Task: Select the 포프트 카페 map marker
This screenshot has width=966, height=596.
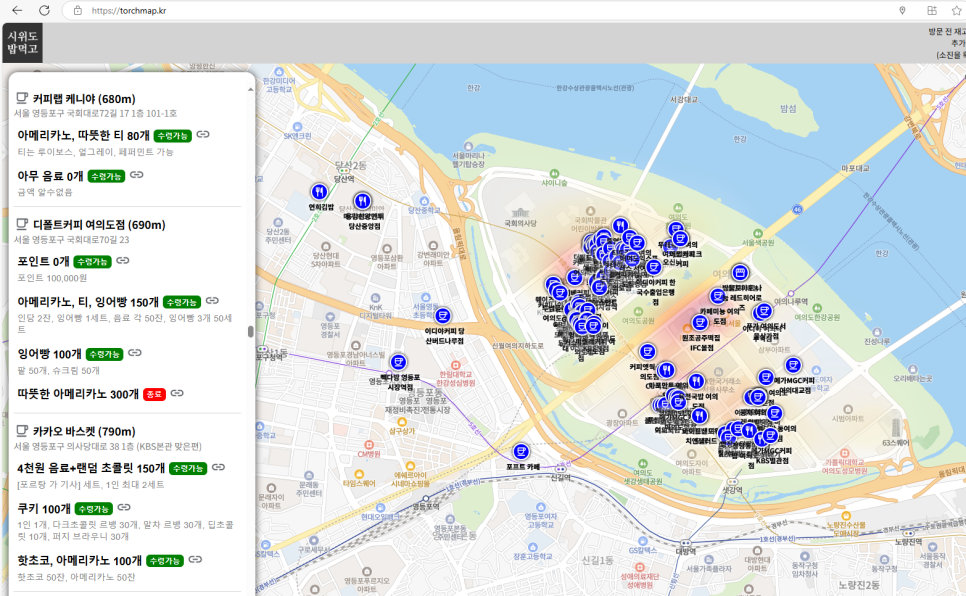Action: click(x=521, y=452)
